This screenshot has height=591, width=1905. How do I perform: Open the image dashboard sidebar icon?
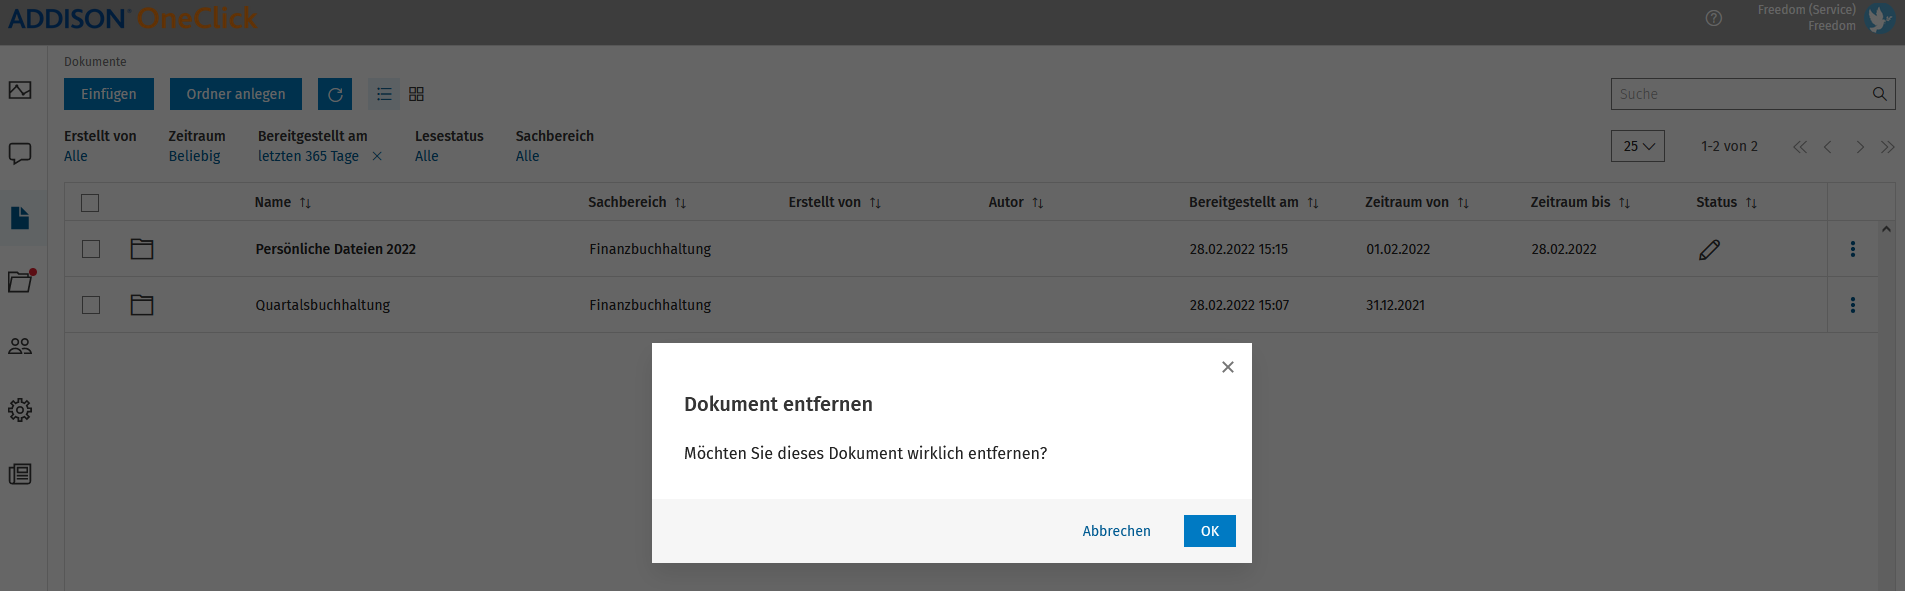(20, 90)
